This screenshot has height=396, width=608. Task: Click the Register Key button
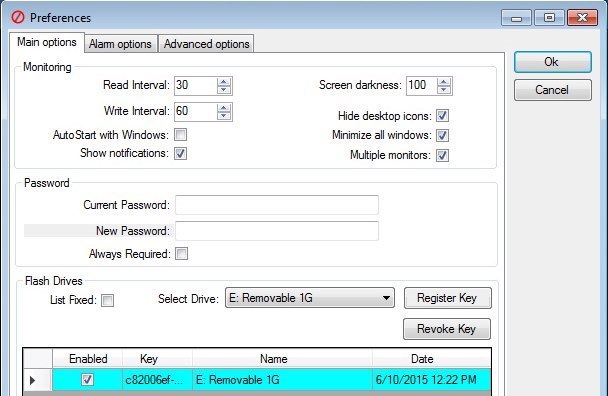(447, 298)
